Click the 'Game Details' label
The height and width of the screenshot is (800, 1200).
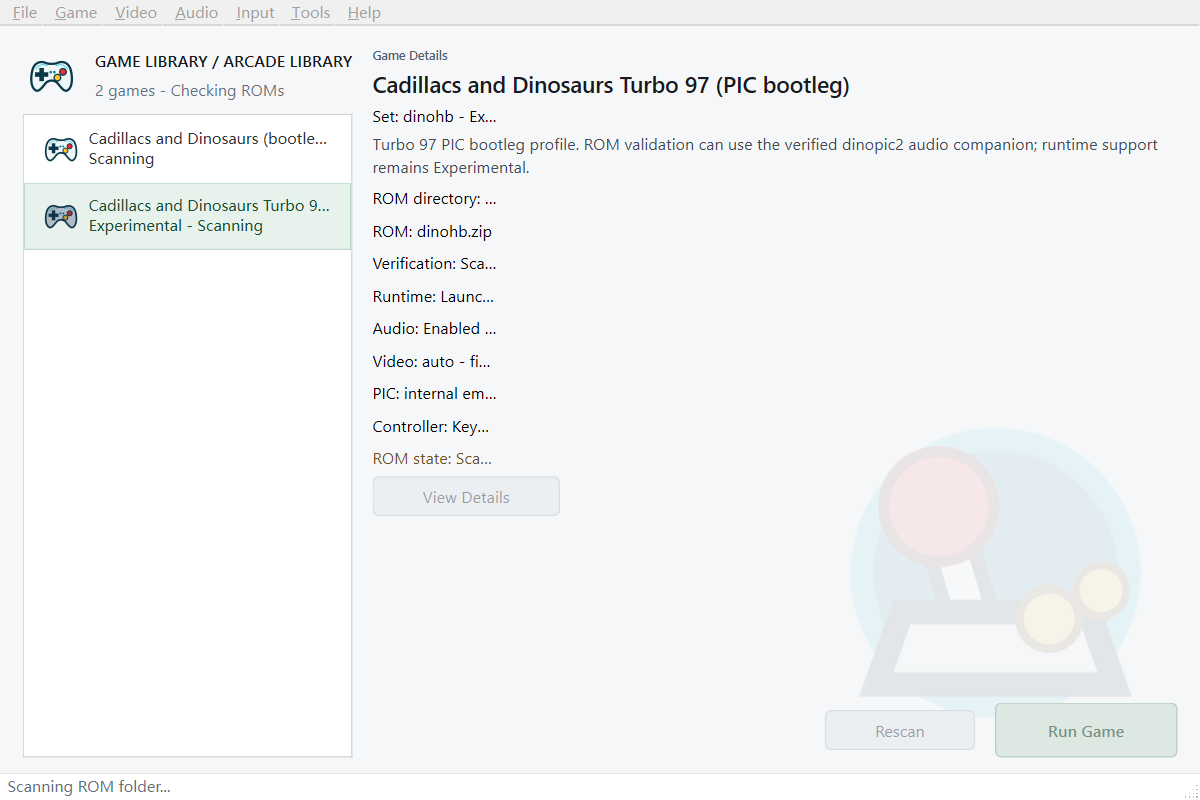410,56
